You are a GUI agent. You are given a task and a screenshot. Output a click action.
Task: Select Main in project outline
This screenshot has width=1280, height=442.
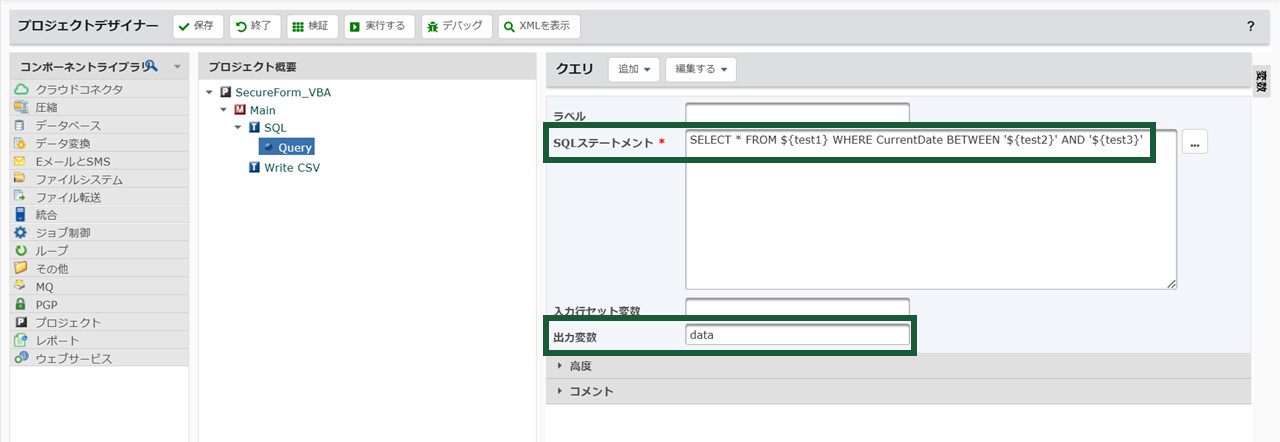(x=262, y=110)
